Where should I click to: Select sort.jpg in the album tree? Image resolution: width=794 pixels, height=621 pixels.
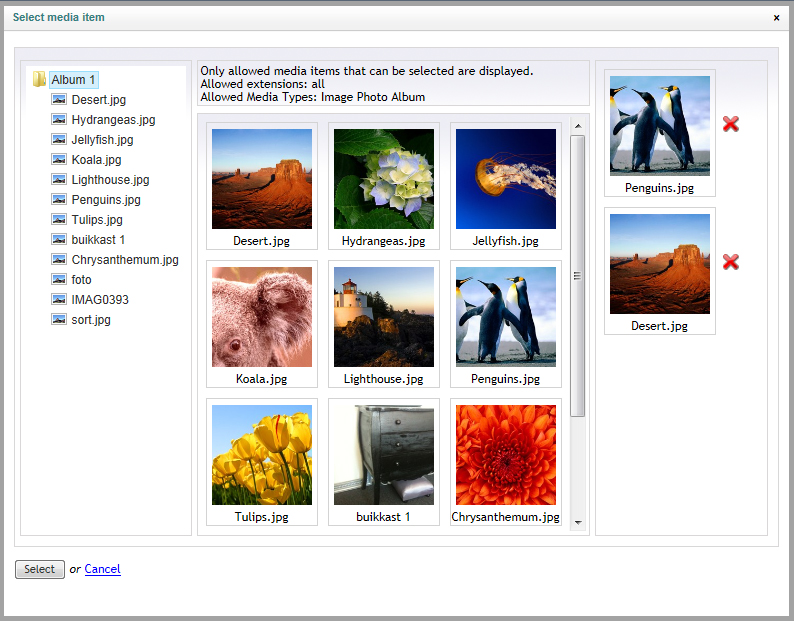point(91,320)
